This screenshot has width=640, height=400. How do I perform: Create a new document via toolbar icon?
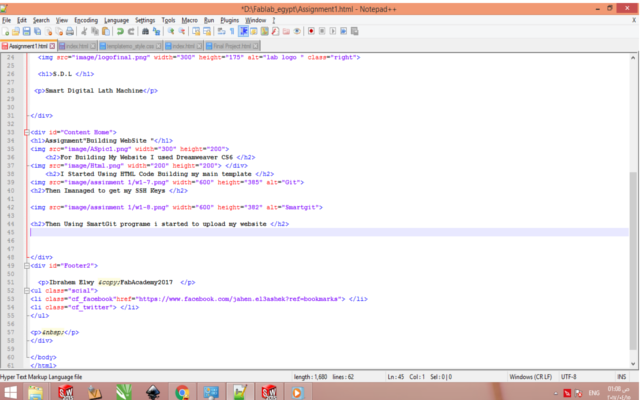pos(5,31)
